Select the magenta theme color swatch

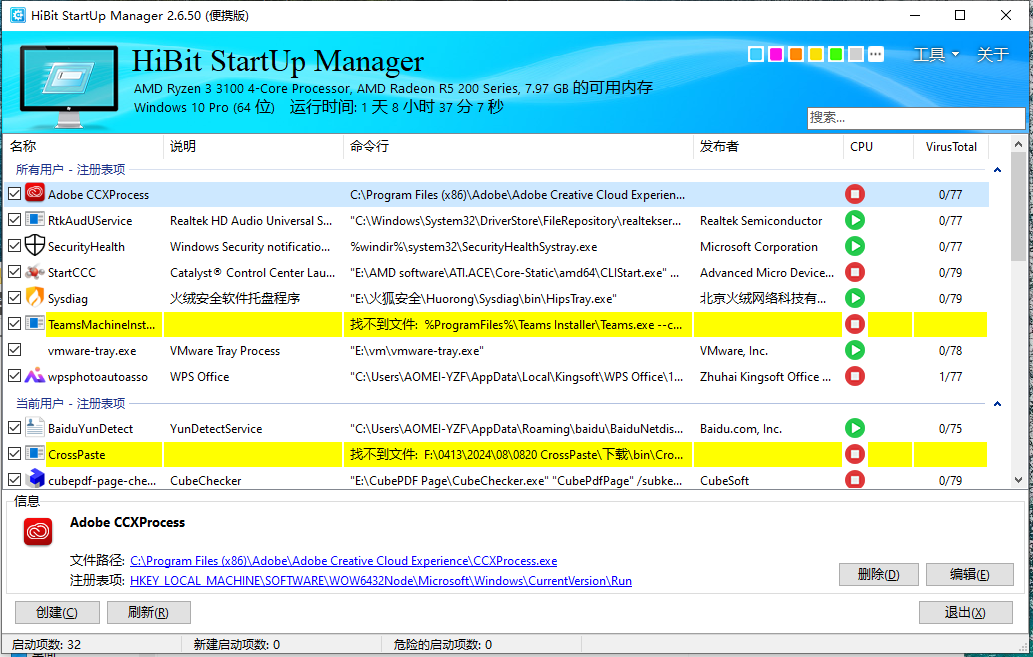click(x=775, y=54)
